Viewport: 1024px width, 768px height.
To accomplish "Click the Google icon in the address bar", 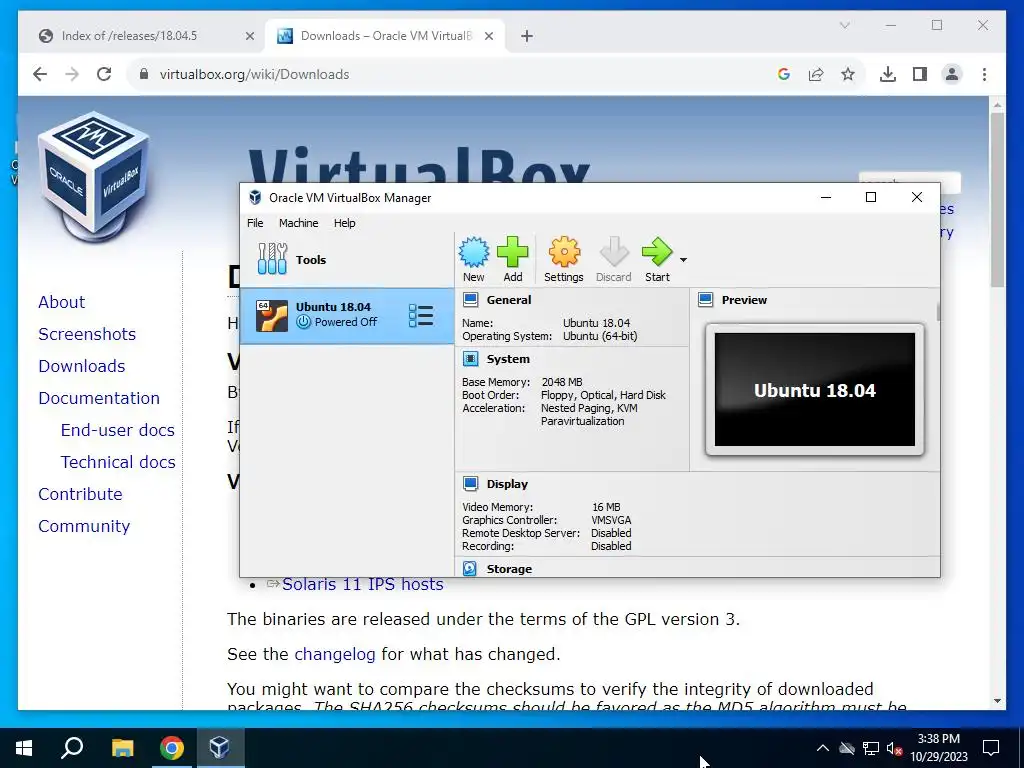I will pos(784,74).
